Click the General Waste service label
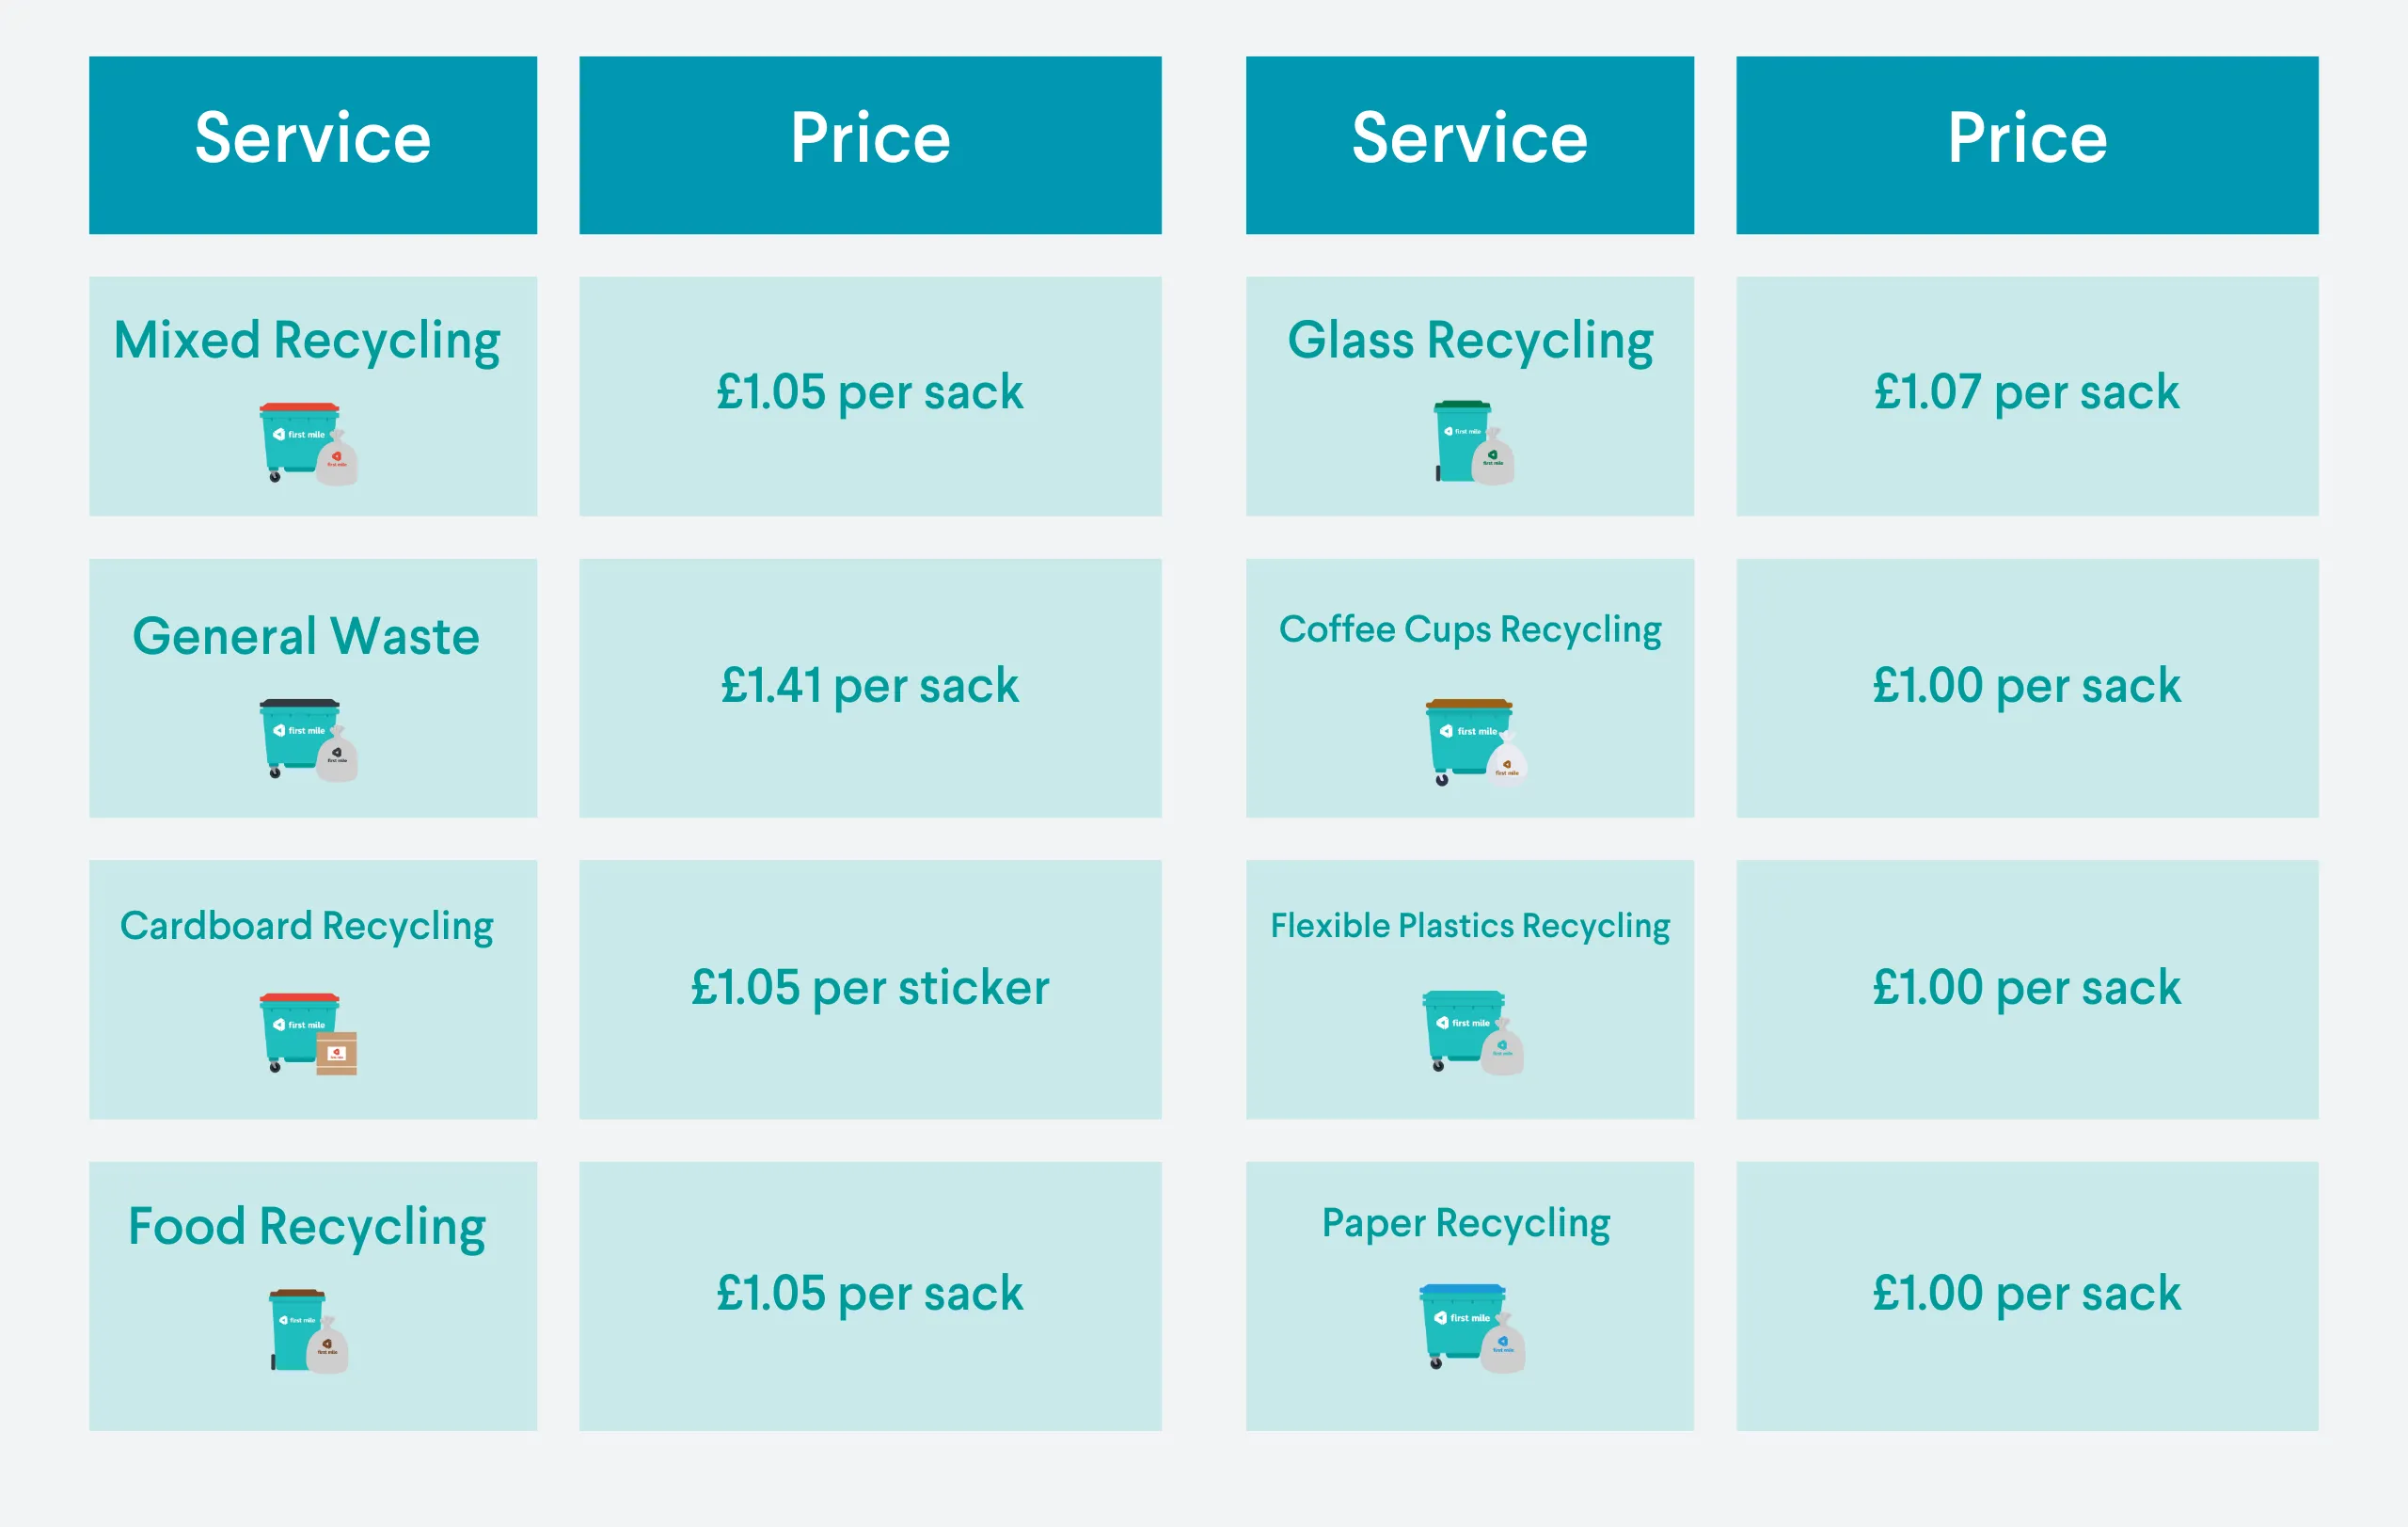2408x1527 pixels. (306, 637)
